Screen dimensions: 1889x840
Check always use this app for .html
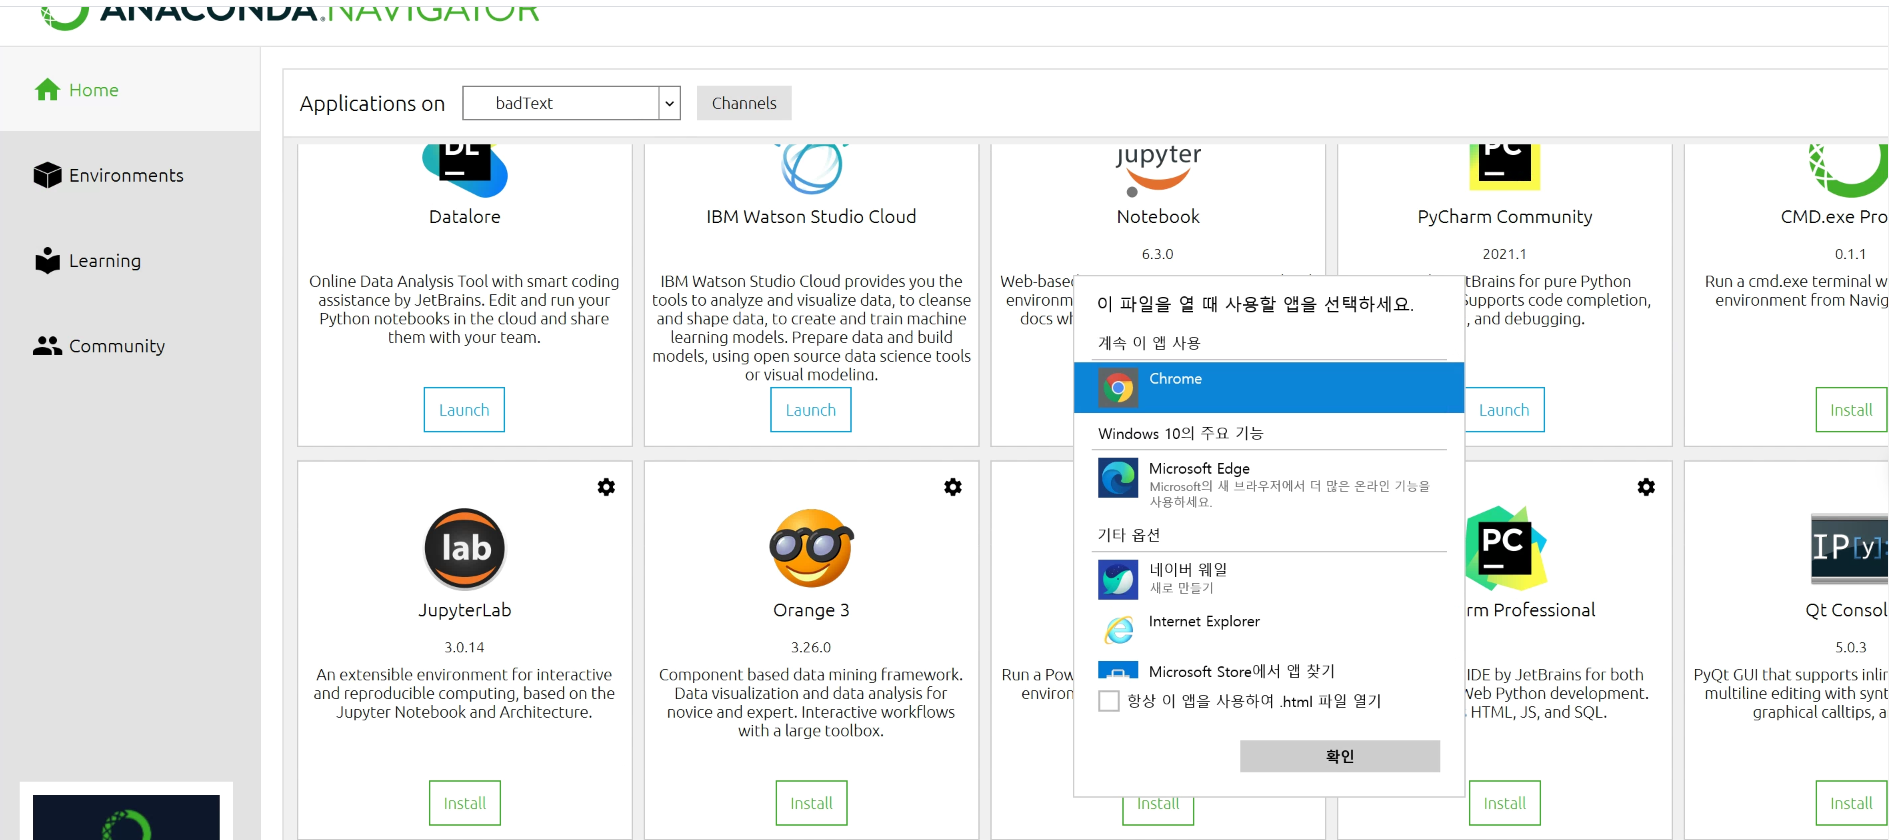coord(1109,701)
